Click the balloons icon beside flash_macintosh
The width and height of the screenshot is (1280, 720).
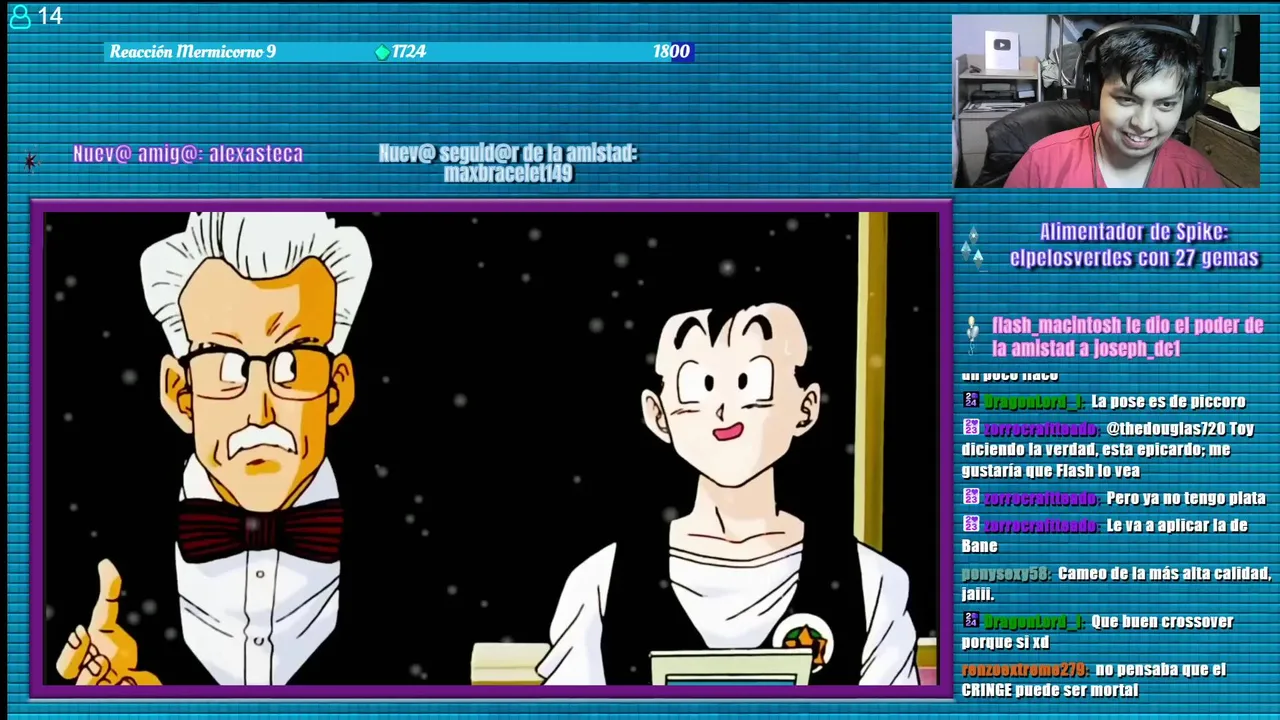tap(972, 336)
